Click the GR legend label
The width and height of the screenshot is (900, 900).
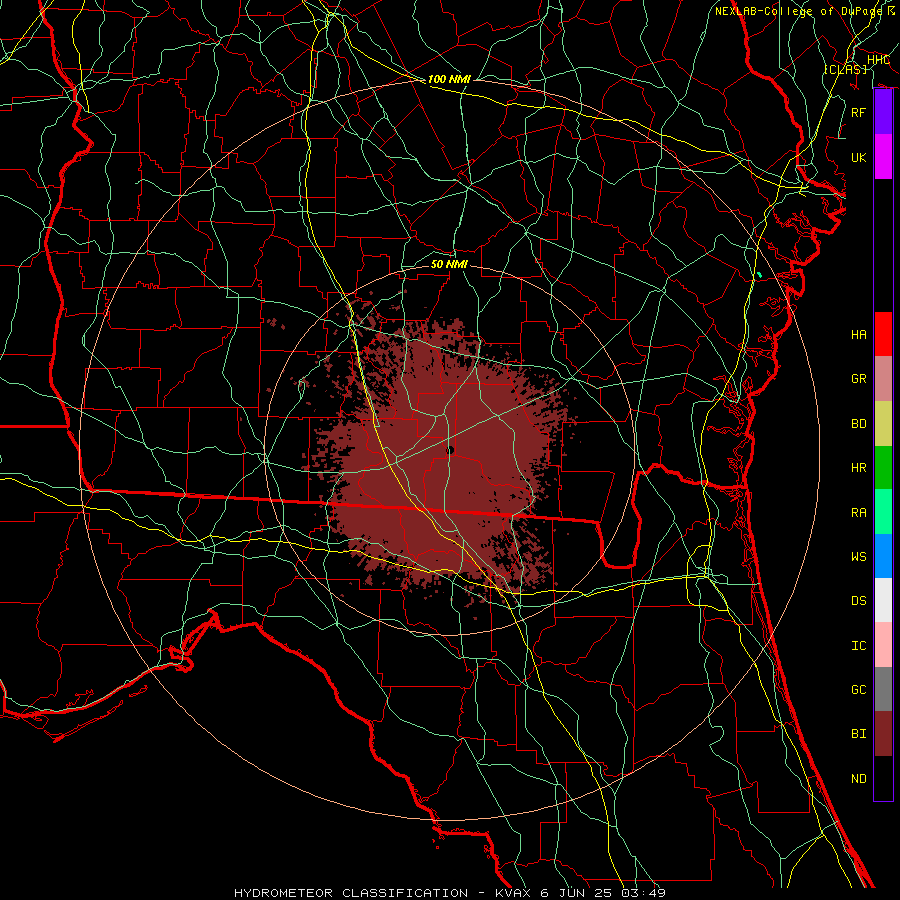tap(859, 378)
